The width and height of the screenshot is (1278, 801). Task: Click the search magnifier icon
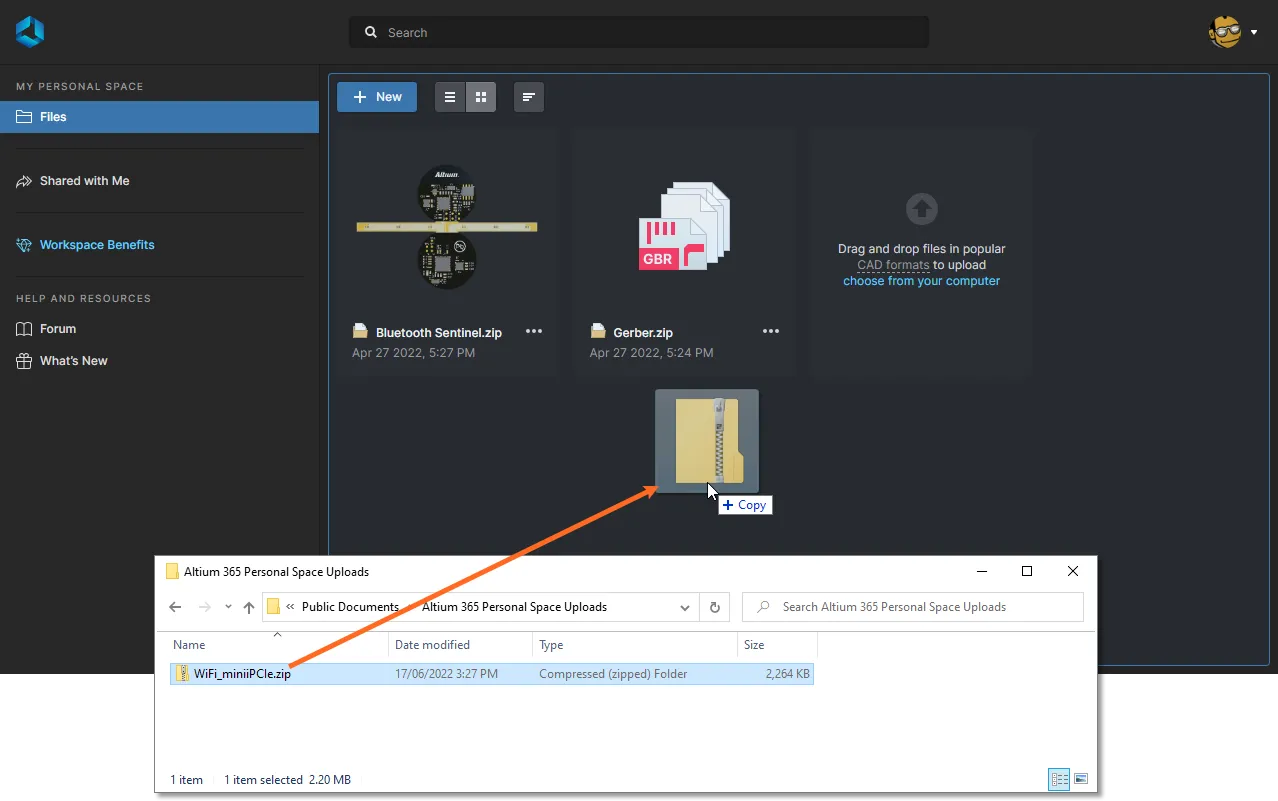pos(371,32)
